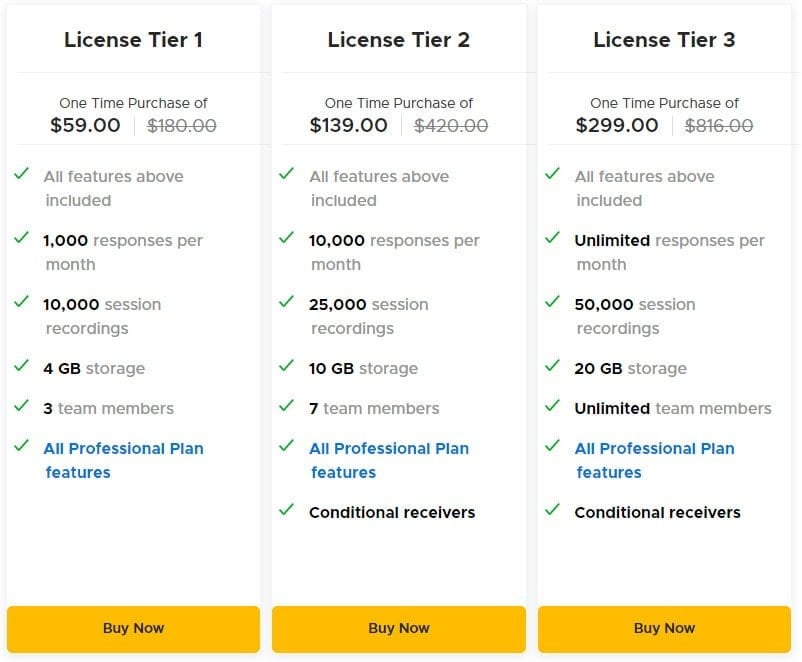Click the $299.00 price in Tier 3
Image resolution: width=802 pixels, height=662 pixels.
(x=617, y=126)
